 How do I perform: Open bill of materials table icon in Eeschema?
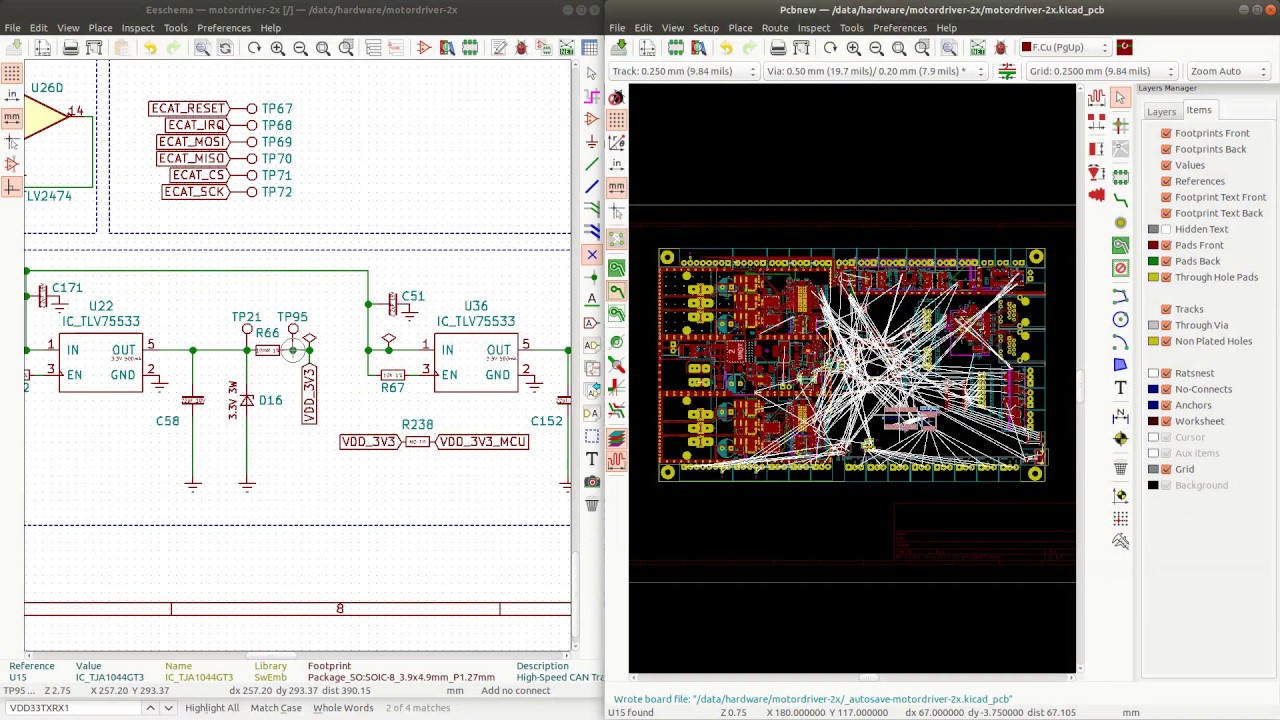click(x=590, y=48)
